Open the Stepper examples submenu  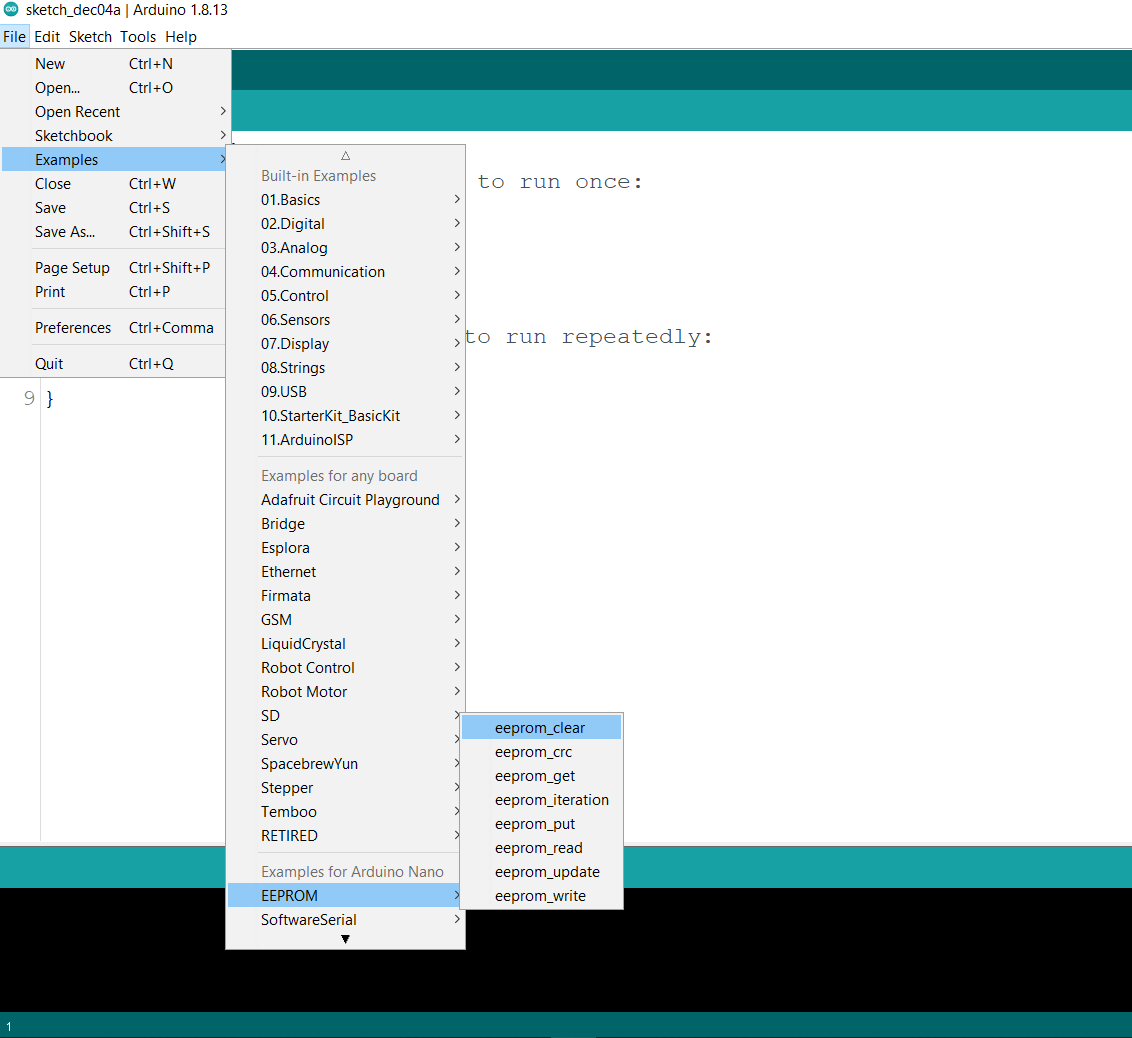pos(345,788)
